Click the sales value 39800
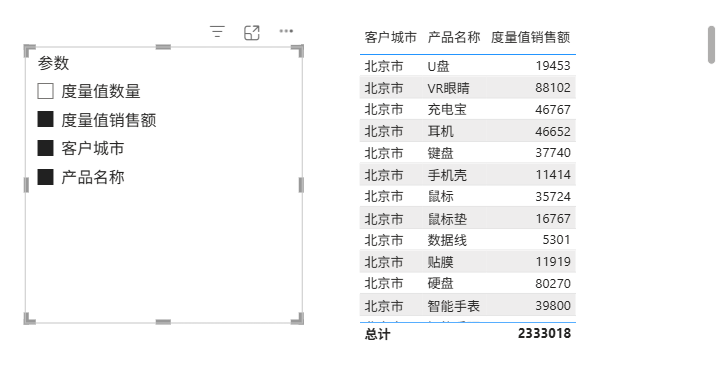The height and width of the screenshot is (370, 725). (x=553, y=305)
